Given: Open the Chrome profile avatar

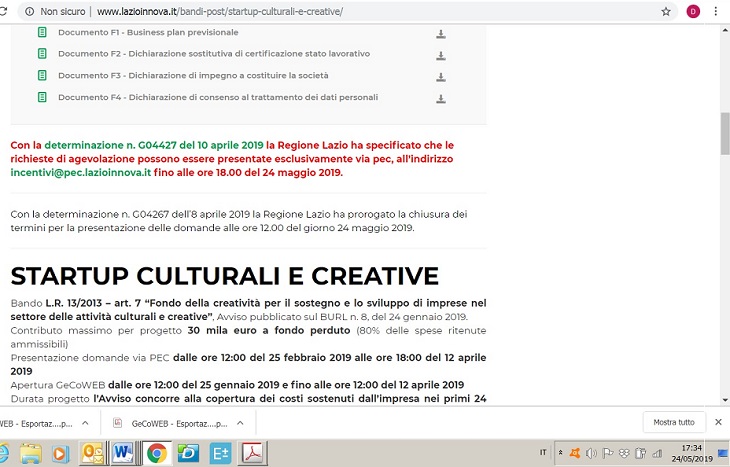Looking at the screenshot, I should (x=693, y=11).
